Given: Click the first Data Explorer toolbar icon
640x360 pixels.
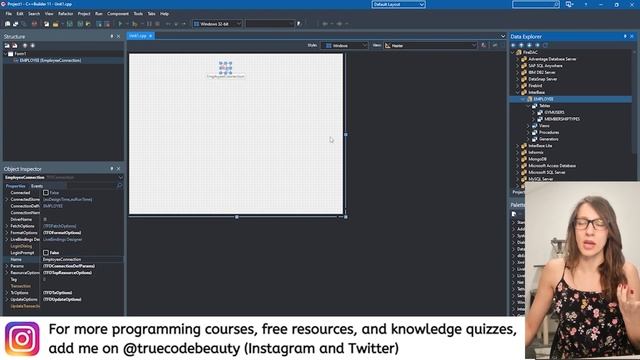Looking at the screenshot, I should [x=514, y=45].
